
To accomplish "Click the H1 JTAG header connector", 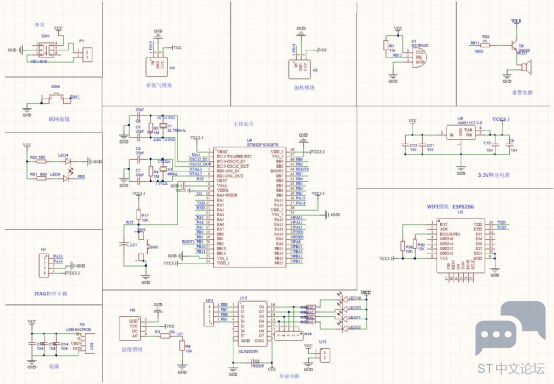I will click(43, 265).
